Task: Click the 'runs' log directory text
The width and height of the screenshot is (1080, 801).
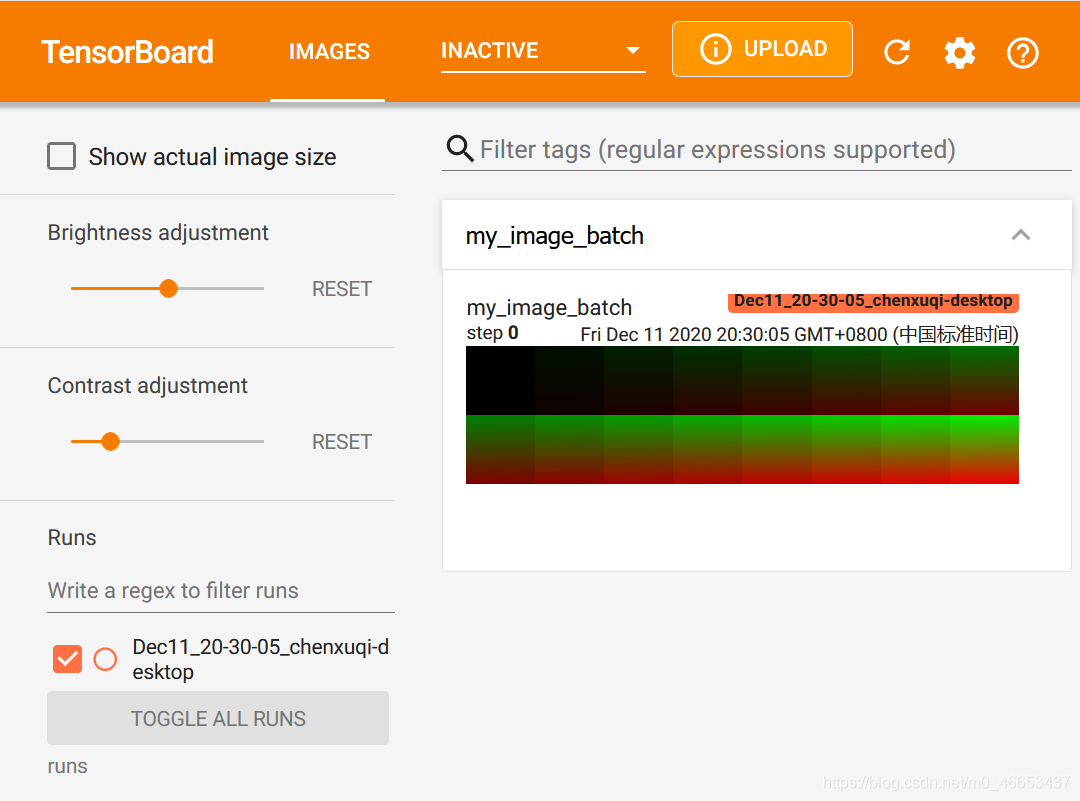Action: tap(67, 767)
